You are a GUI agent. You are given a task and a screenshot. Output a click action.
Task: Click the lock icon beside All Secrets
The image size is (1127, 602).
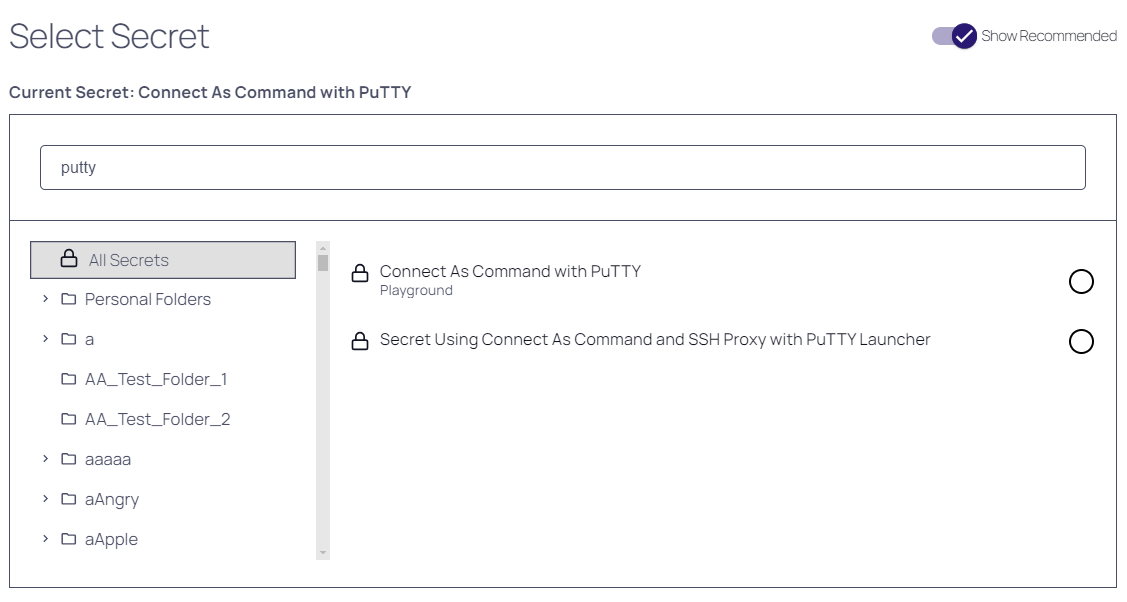[69, 259]
